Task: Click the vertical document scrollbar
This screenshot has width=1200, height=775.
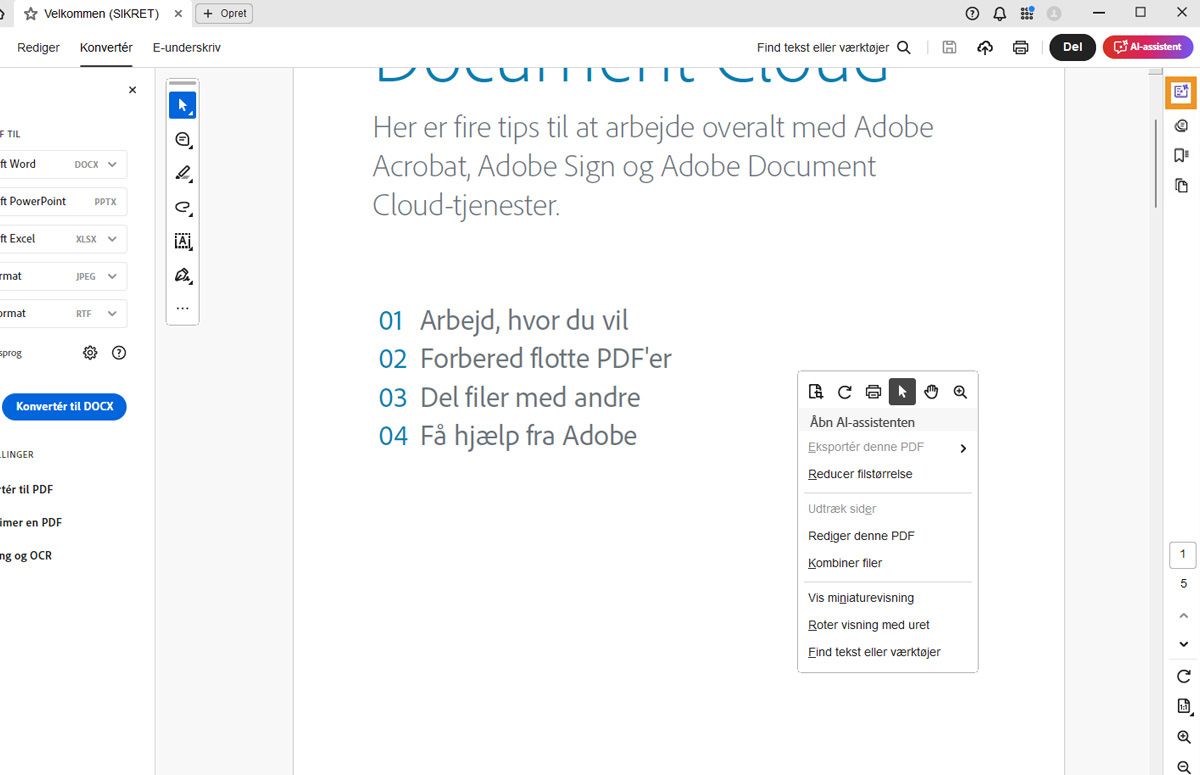Action: (1158, 164)
